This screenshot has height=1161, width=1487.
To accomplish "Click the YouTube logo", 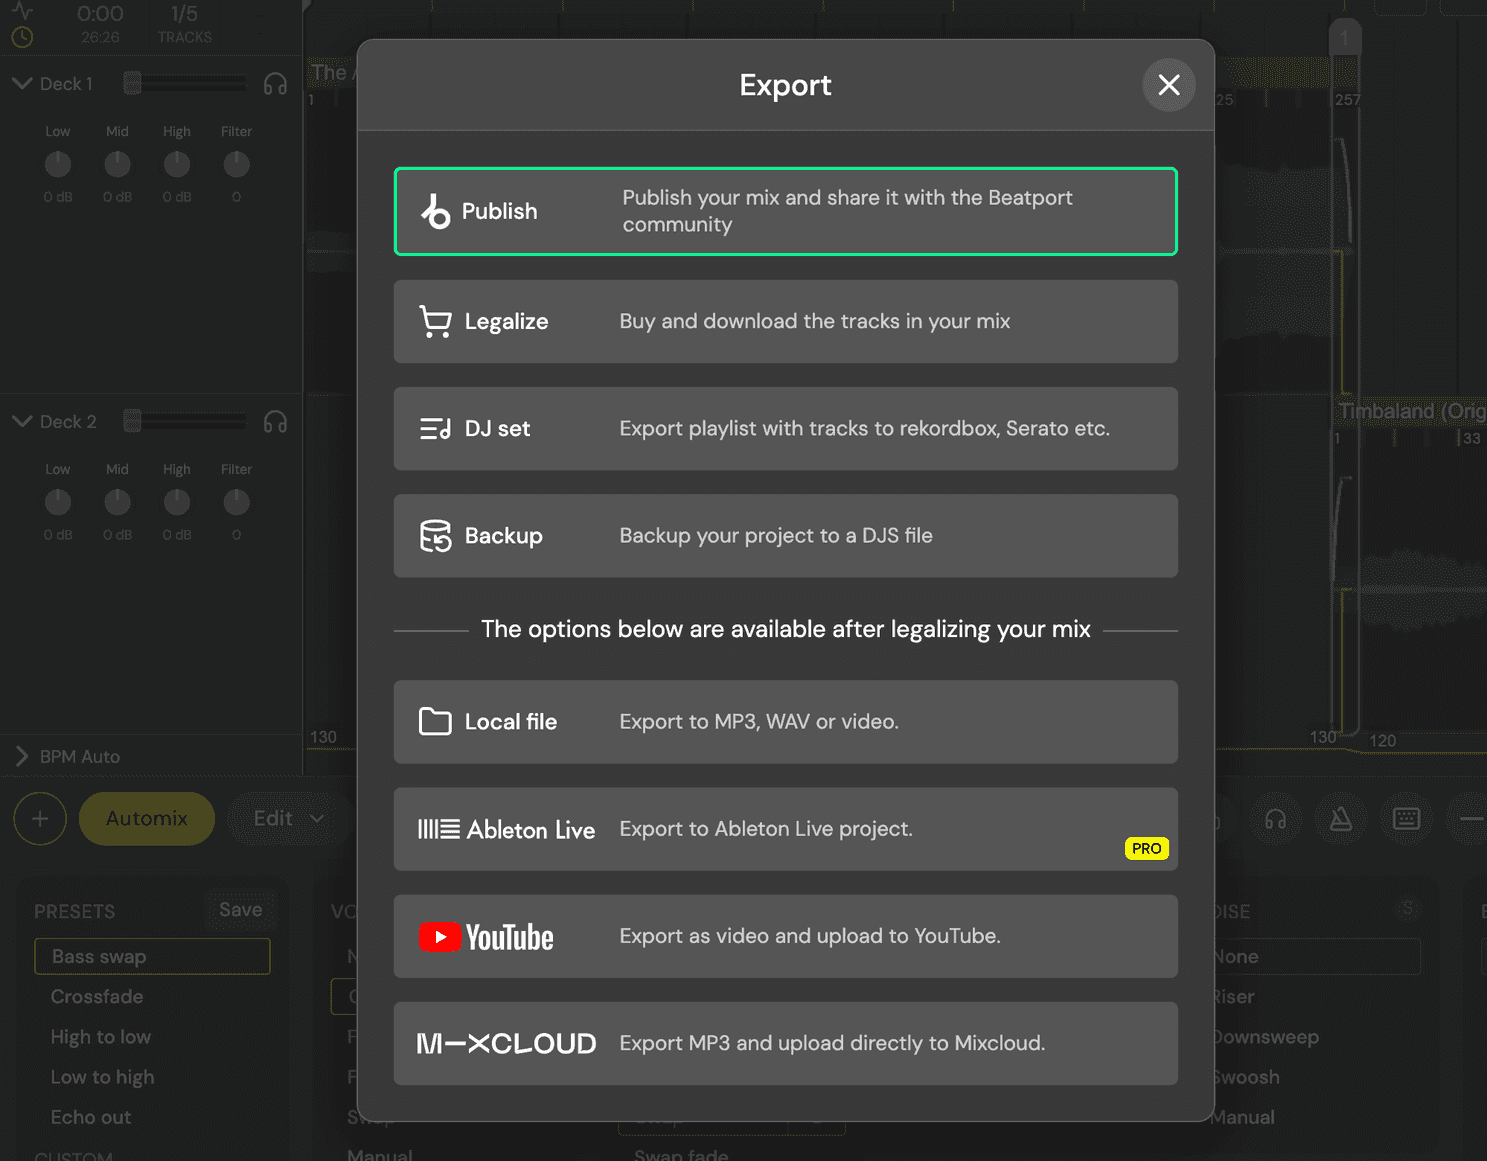I will pos(486,937).
